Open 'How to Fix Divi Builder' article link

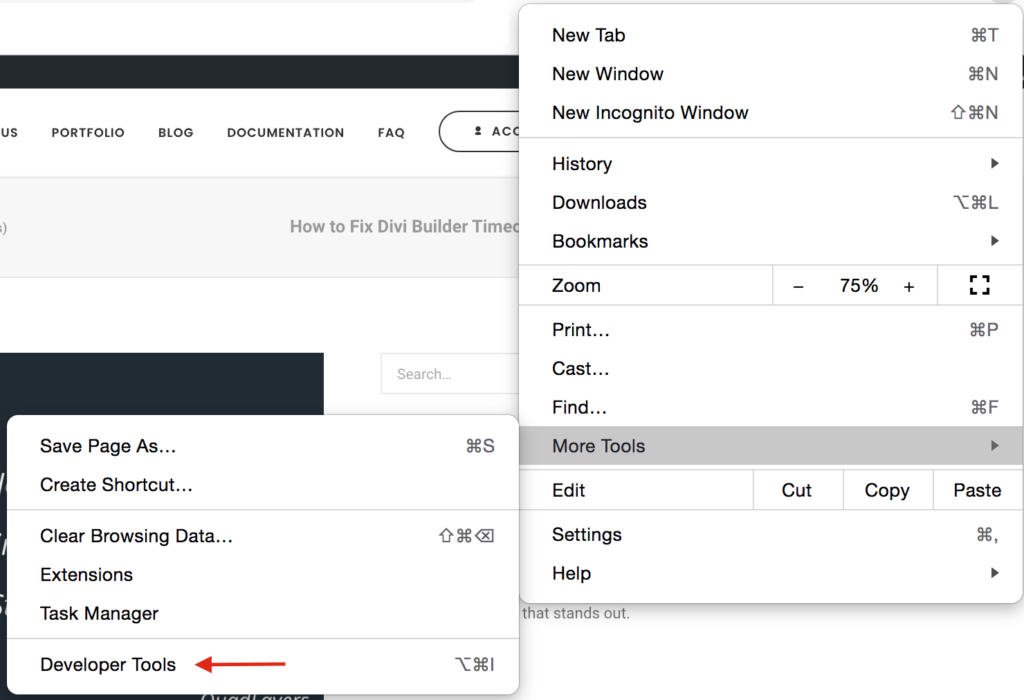point(405,227)
